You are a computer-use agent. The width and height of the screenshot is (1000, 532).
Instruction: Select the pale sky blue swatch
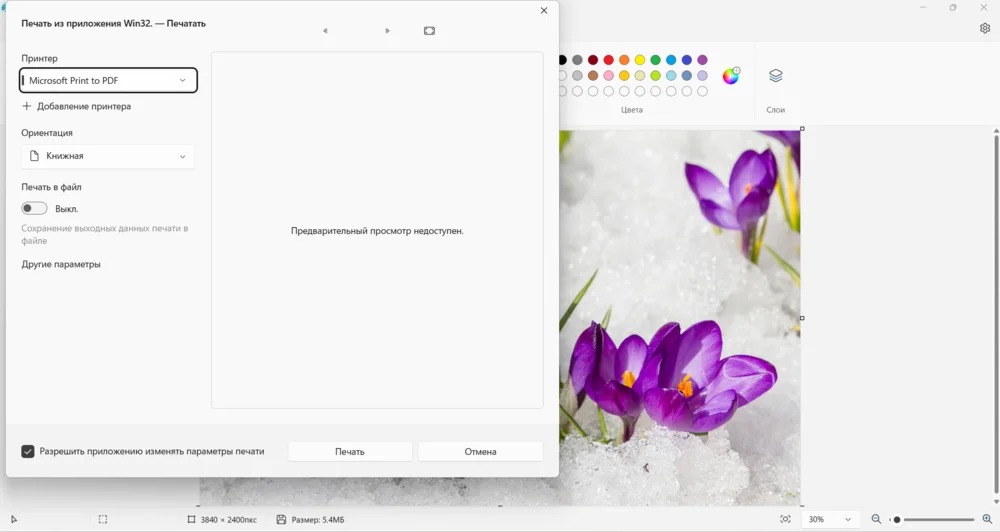671,75
